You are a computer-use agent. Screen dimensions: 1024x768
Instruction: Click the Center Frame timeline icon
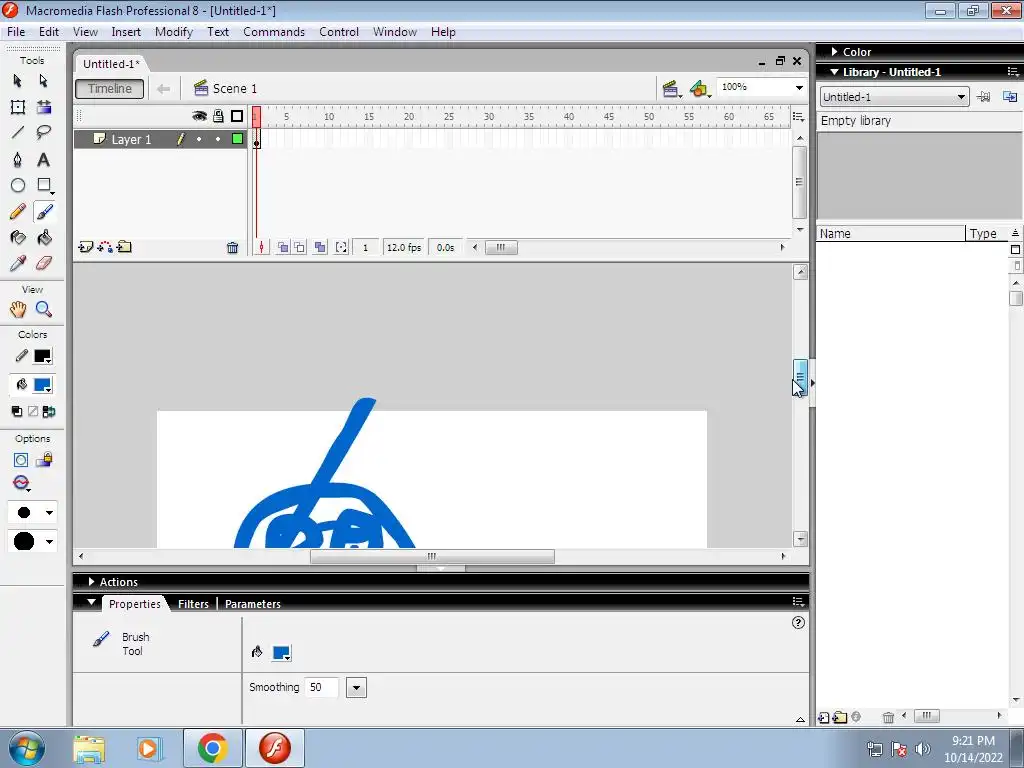tap(261, 248)
